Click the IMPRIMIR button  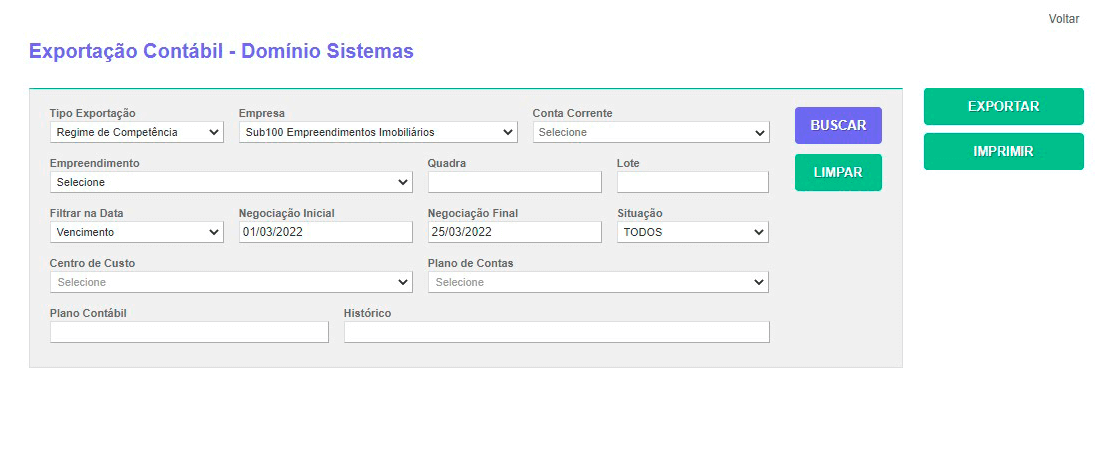tap(1003, 152)
